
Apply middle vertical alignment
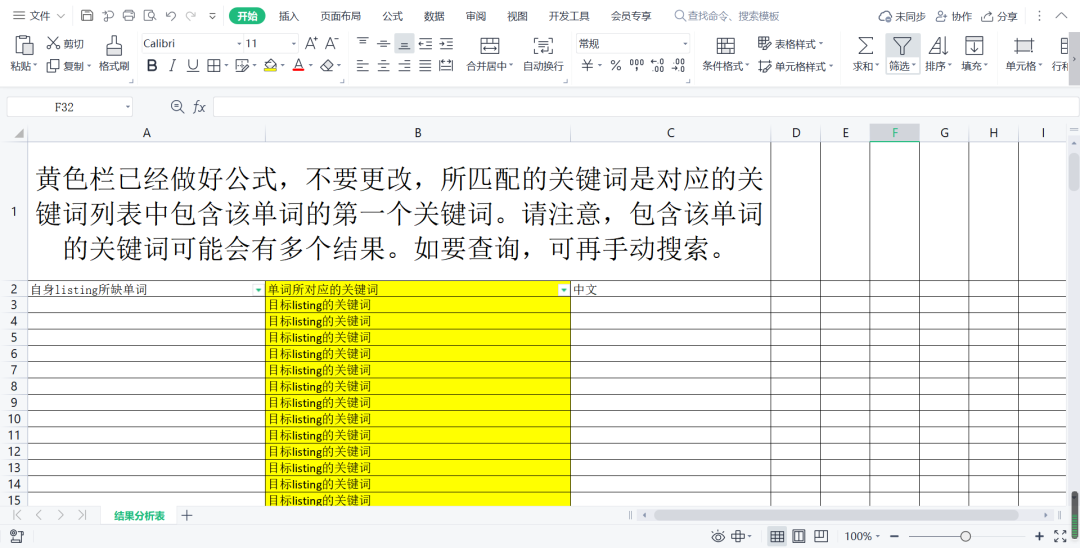tap(384, 43)
